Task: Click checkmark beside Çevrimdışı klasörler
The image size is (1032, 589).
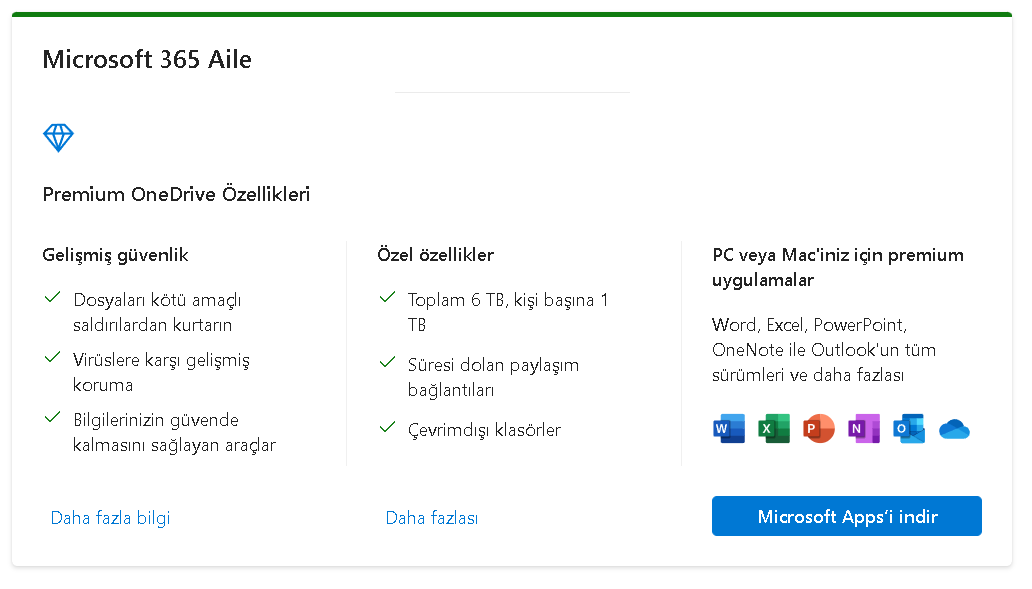Action: (x=388, y=428)
